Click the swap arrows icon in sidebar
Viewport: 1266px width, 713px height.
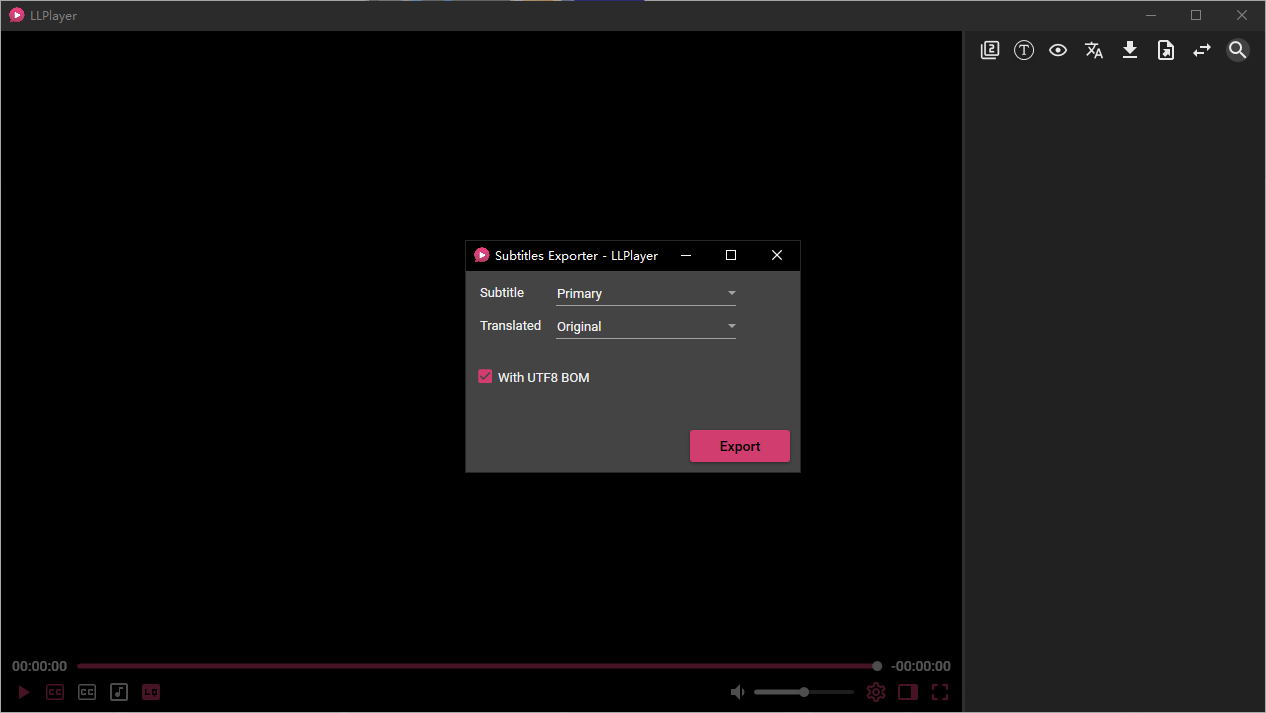click(1202, 50)
